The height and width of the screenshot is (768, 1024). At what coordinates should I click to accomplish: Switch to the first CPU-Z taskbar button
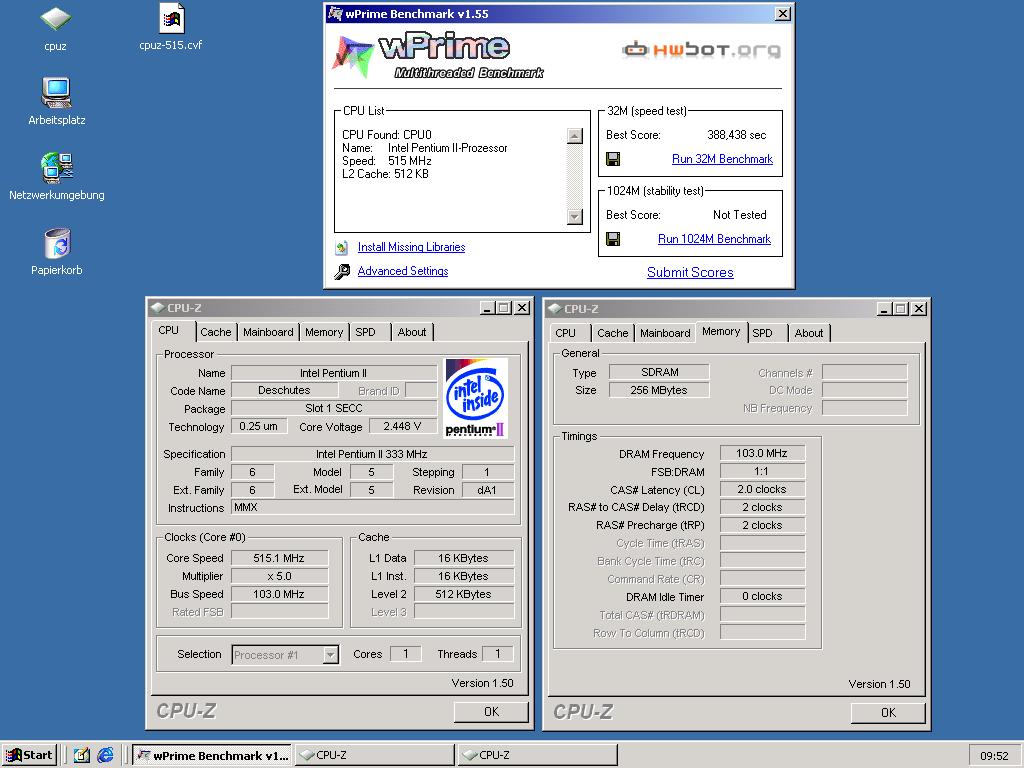tap(375, 755)
